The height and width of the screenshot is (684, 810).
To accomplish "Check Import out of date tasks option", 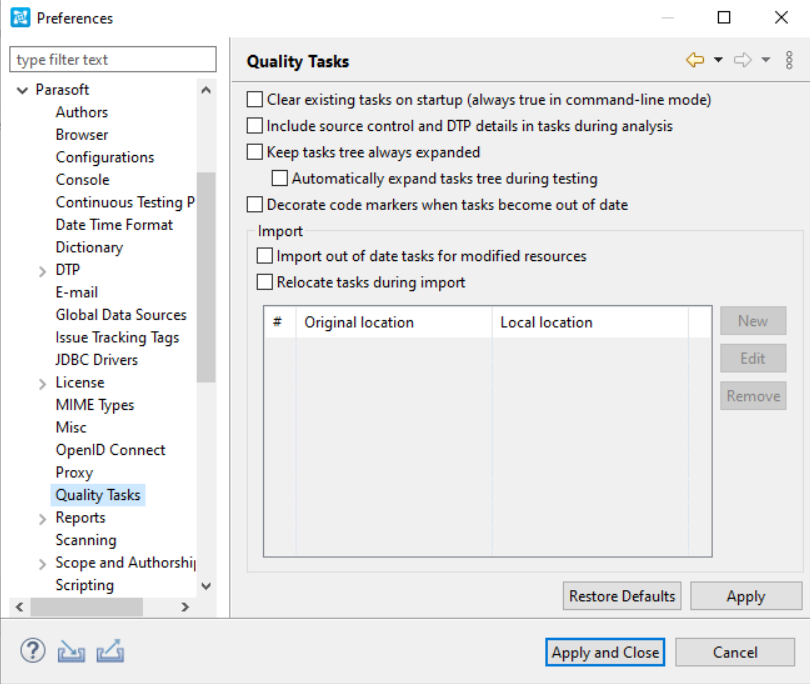I will tap(264, 256).
